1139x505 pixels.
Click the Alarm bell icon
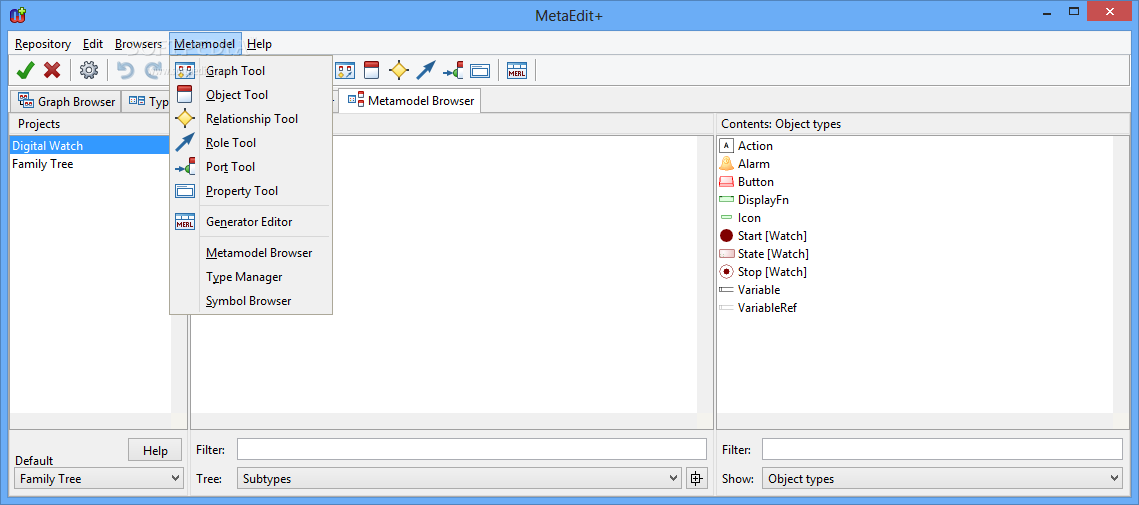tap(726, 163)
